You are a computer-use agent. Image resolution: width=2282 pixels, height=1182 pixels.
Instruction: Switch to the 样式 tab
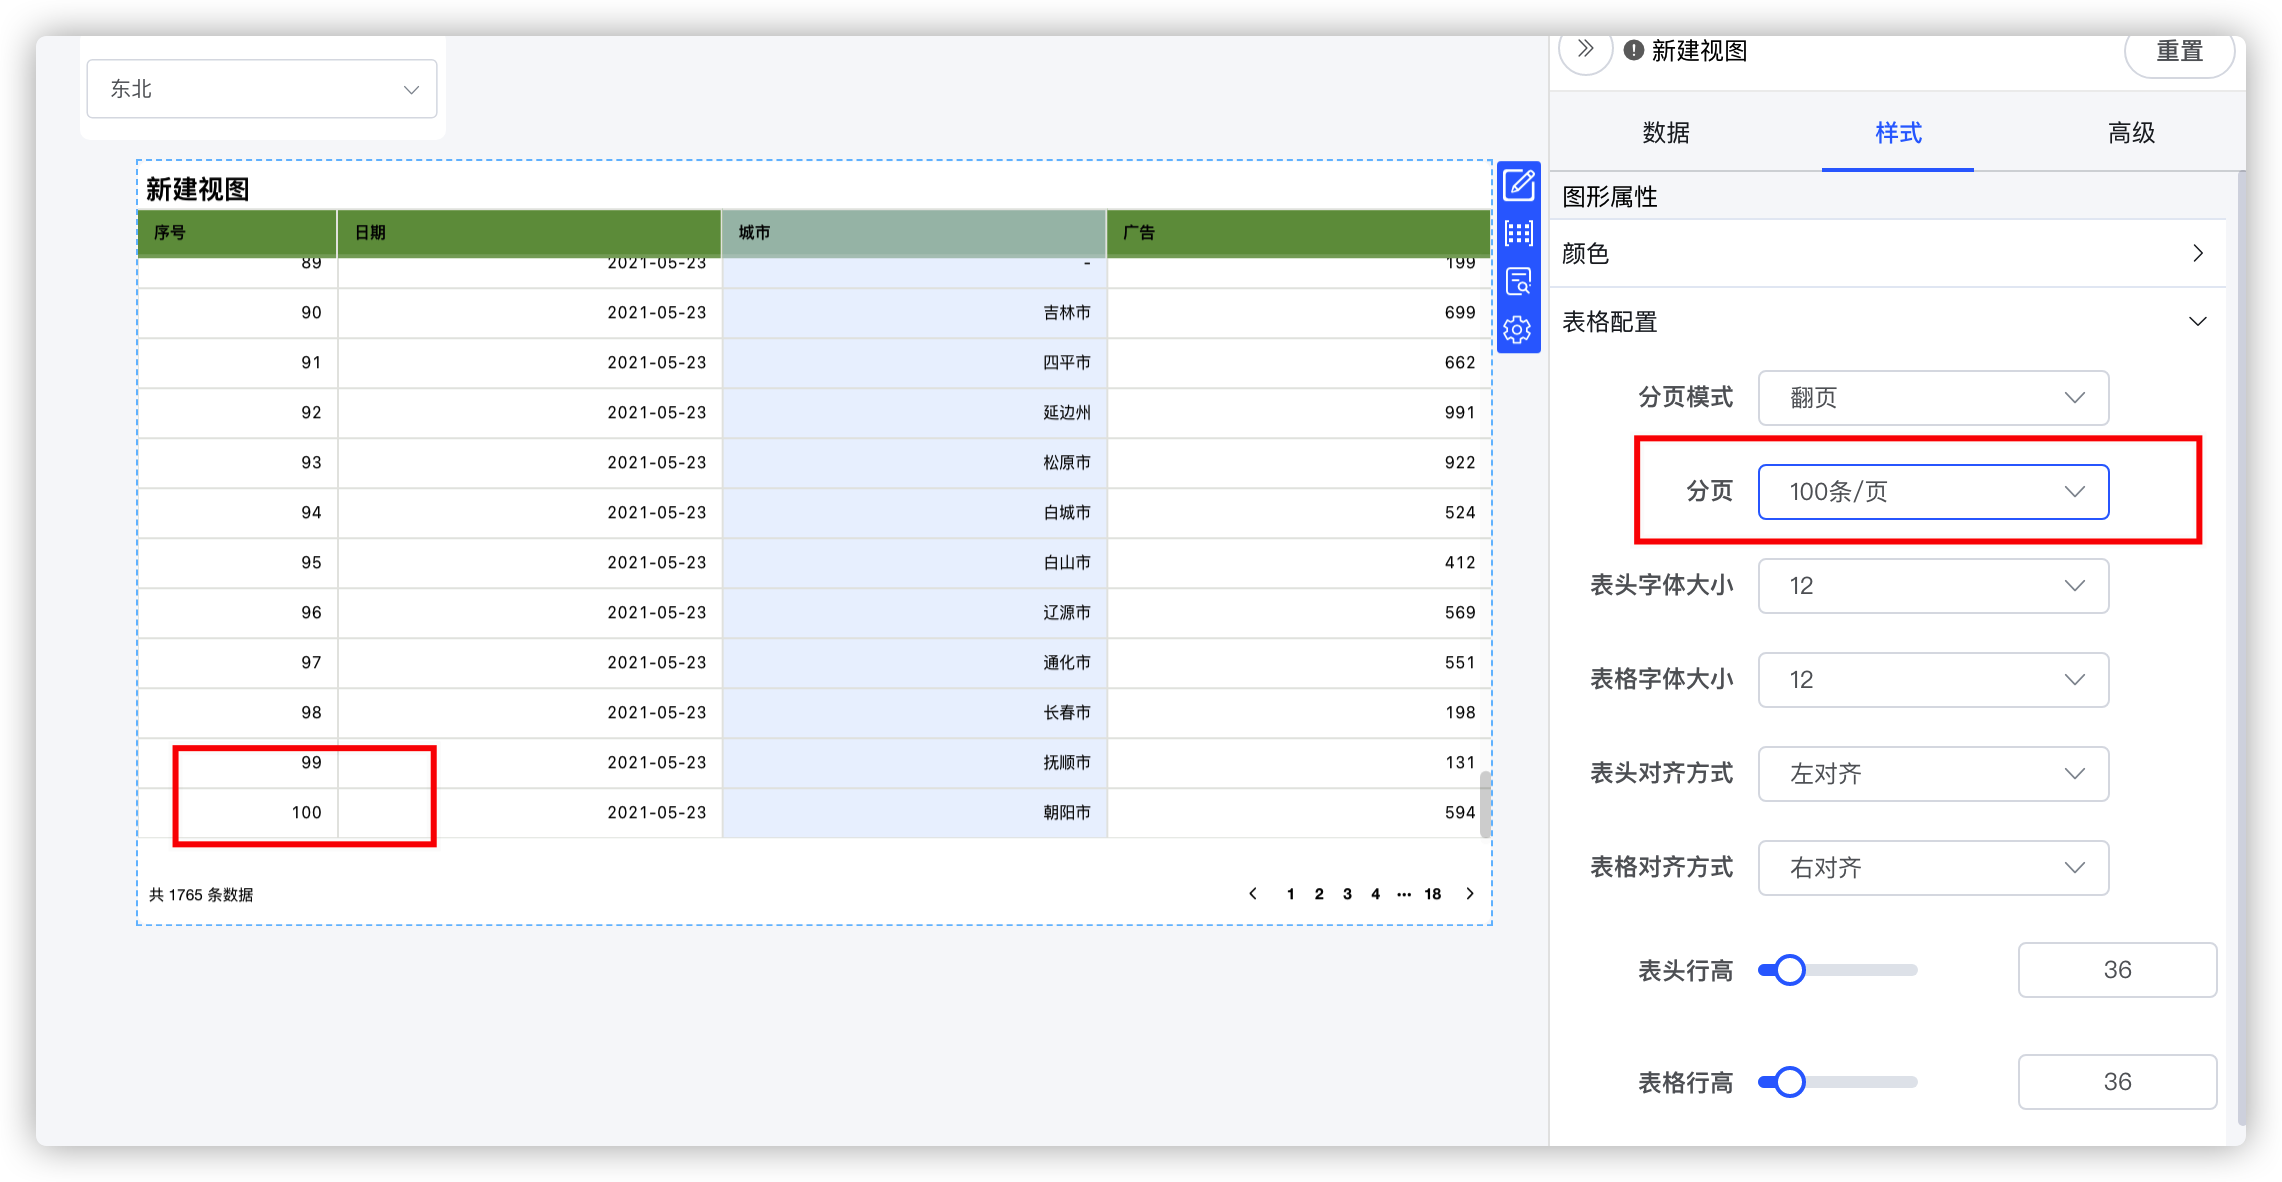tap(1898, 133)
